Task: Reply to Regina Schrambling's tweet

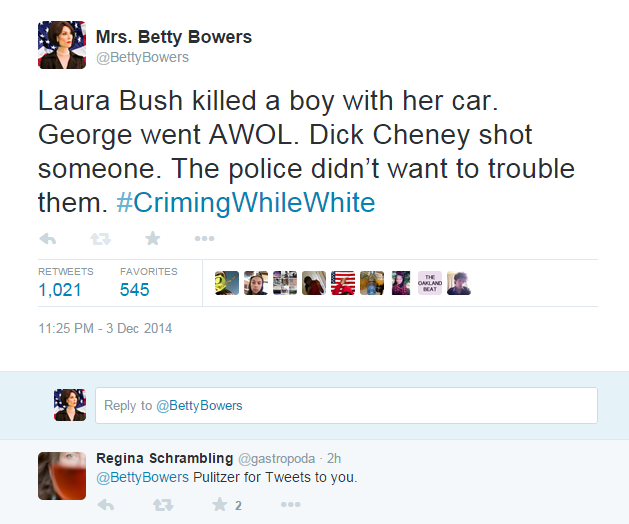Action: tap(106, 505)
